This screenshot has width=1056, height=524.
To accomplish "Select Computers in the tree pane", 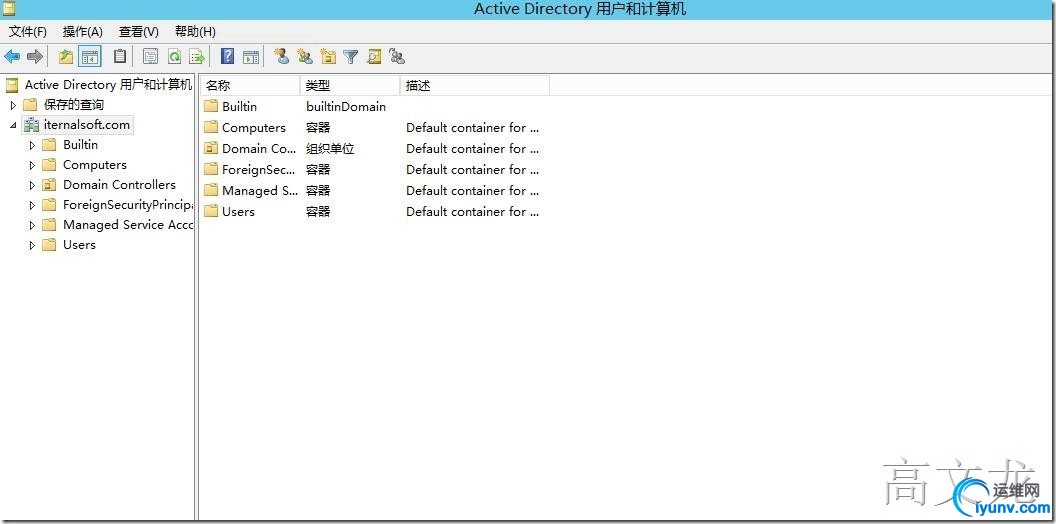I will [x=95, y=165].
